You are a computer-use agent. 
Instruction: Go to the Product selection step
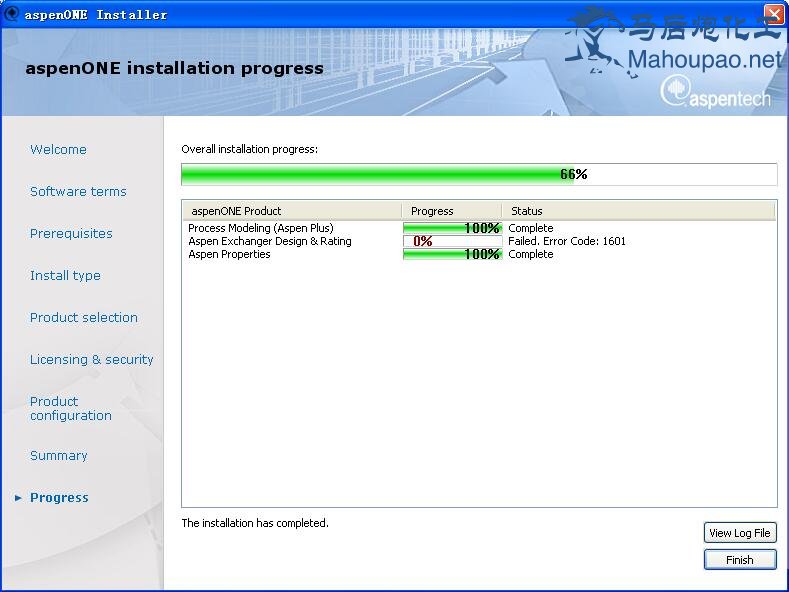84,318
